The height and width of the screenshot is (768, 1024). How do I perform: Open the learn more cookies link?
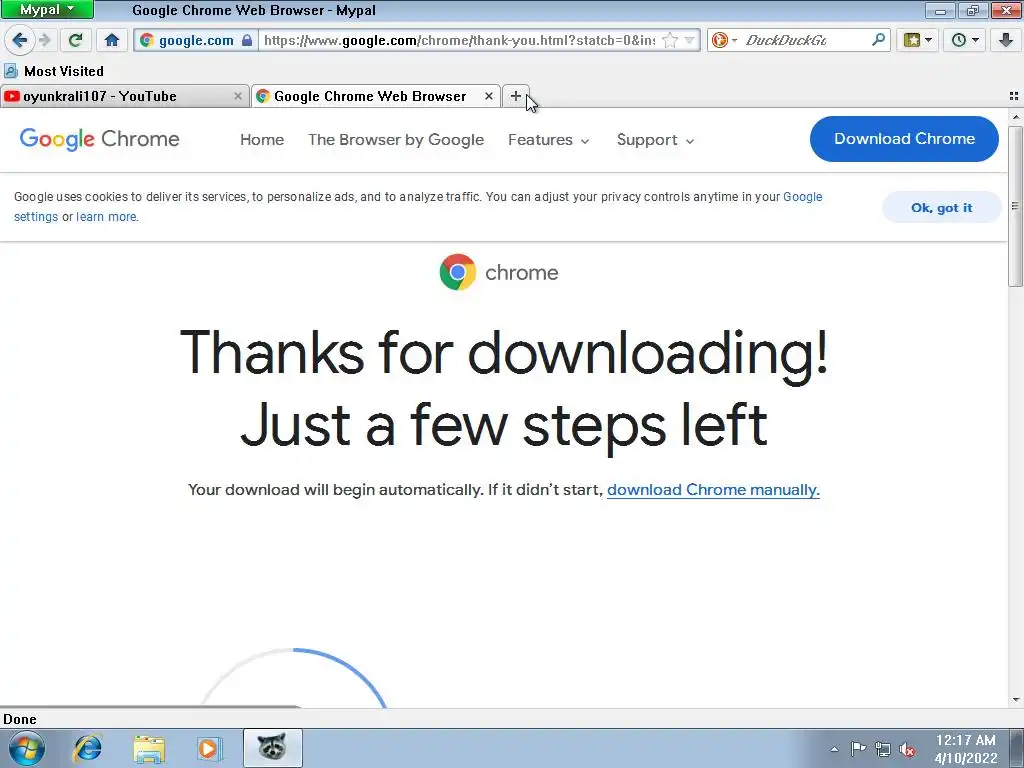(106, 217)
